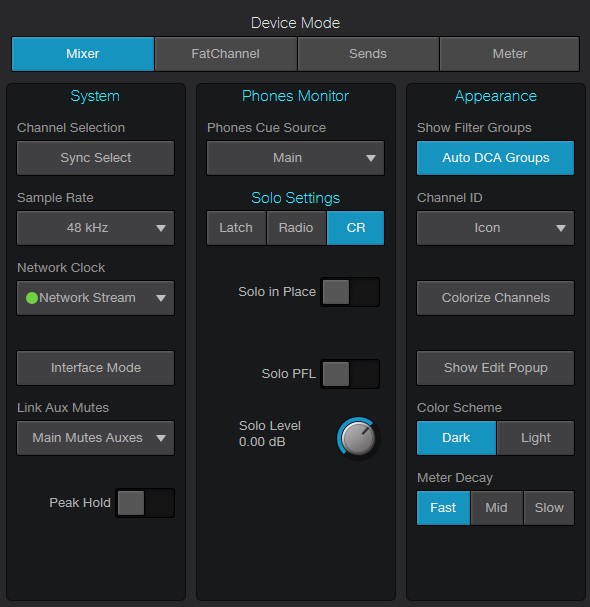Toggle the Solo in Place switch
This screenshot has width=590, height=607.
[x=350, y=292]
